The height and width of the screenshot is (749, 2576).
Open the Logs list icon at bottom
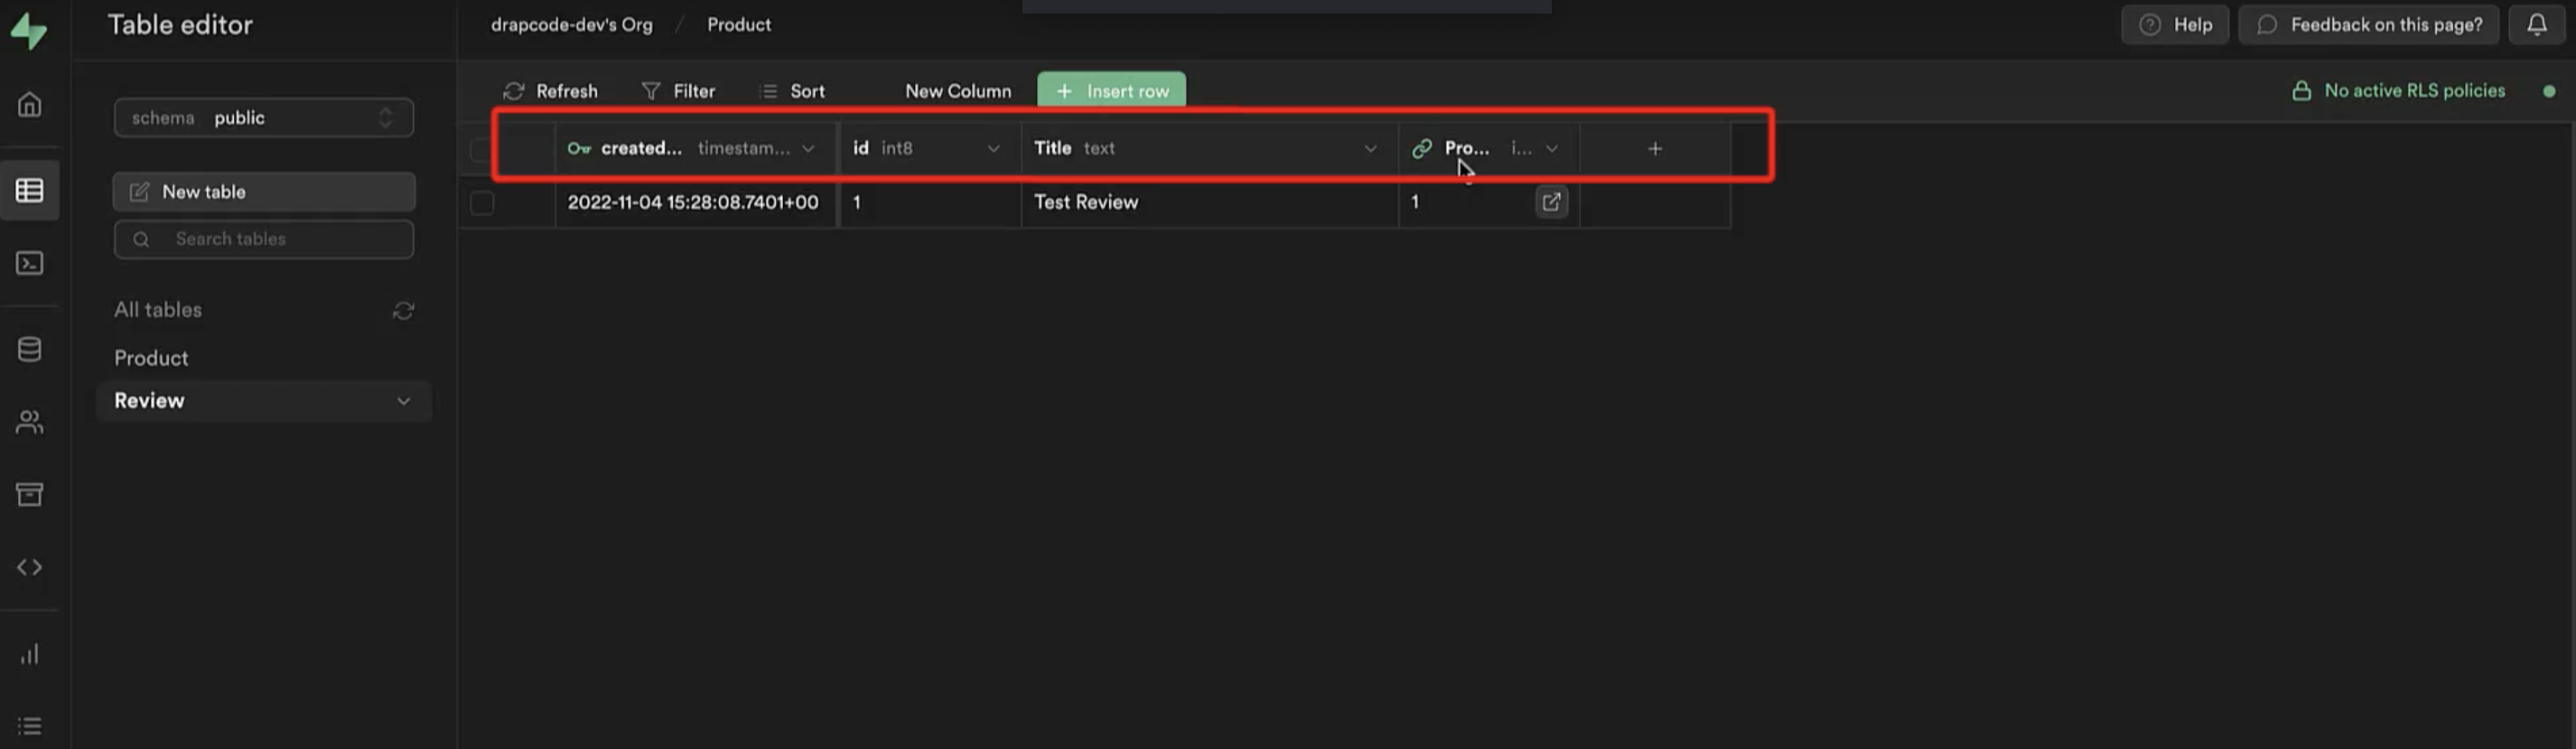click(30, 726)
